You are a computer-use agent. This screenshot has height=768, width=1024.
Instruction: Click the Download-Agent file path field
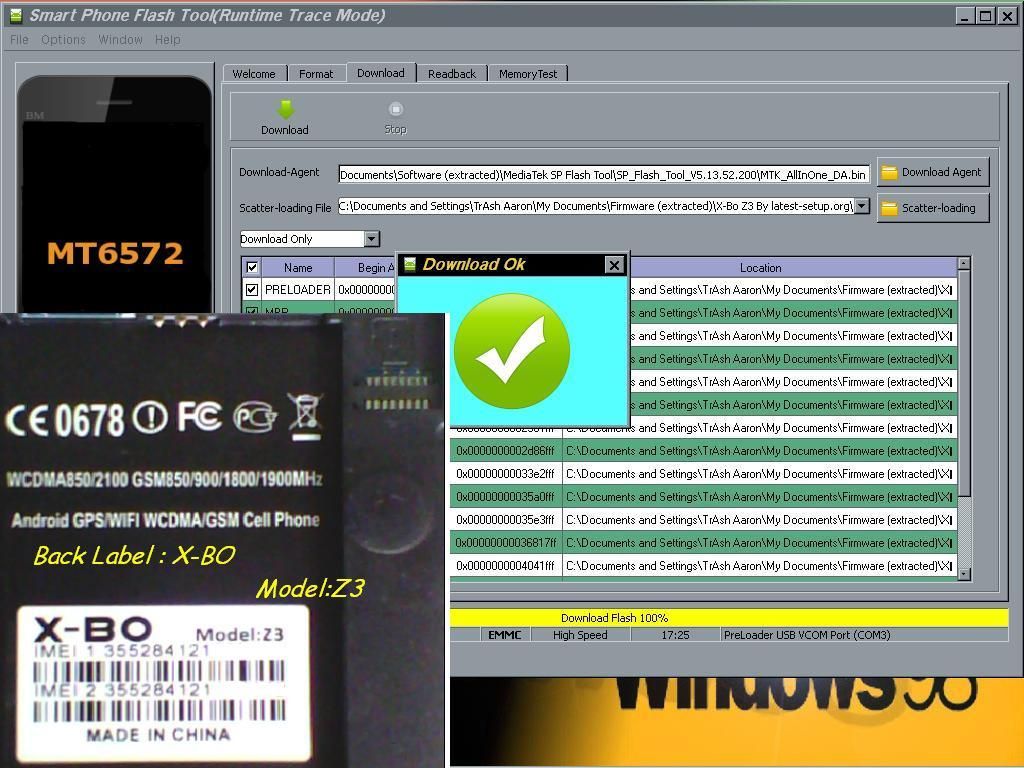[603, 174]
